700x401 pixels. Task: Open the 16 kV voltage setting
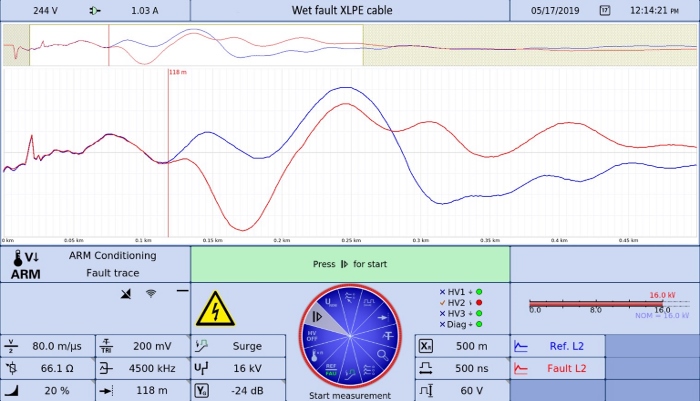click(238, 368)
